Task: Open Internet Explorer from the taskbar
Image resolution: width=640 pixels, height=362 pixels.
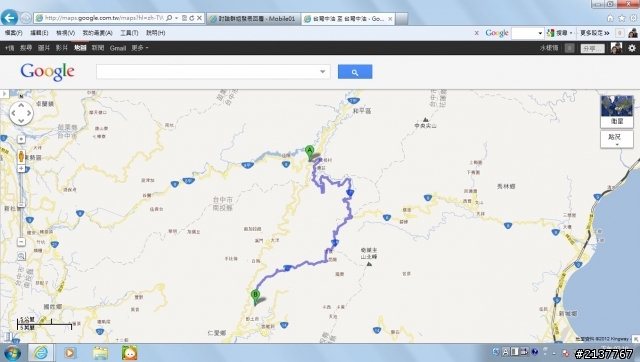Action: coord(40,353)
